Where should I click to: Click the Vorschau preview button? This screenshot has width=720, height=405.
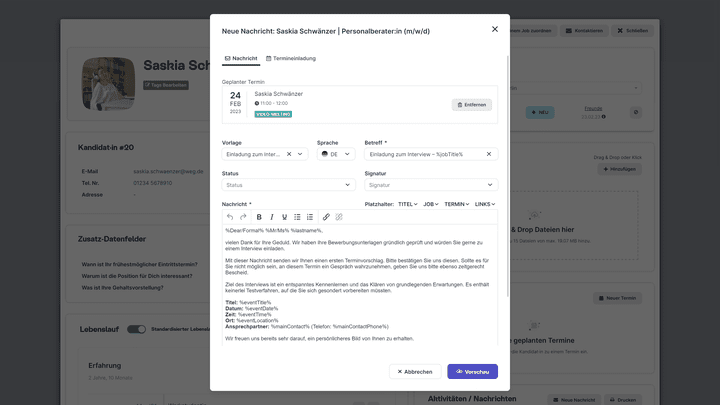pos(472,371)
